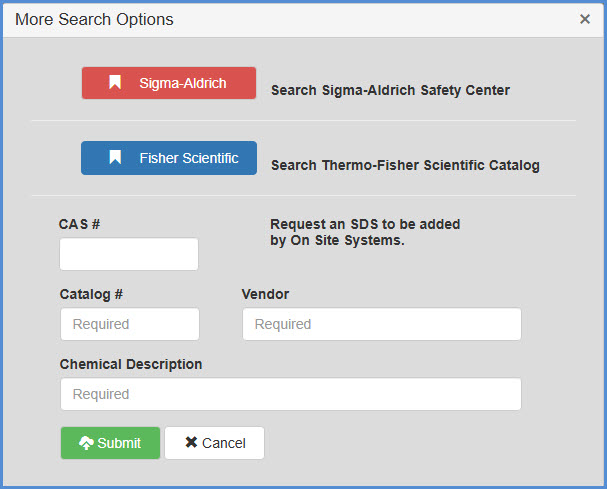607x489 pixels.
Task: Click the 'Chemical Description' field label
Action: 131,364
